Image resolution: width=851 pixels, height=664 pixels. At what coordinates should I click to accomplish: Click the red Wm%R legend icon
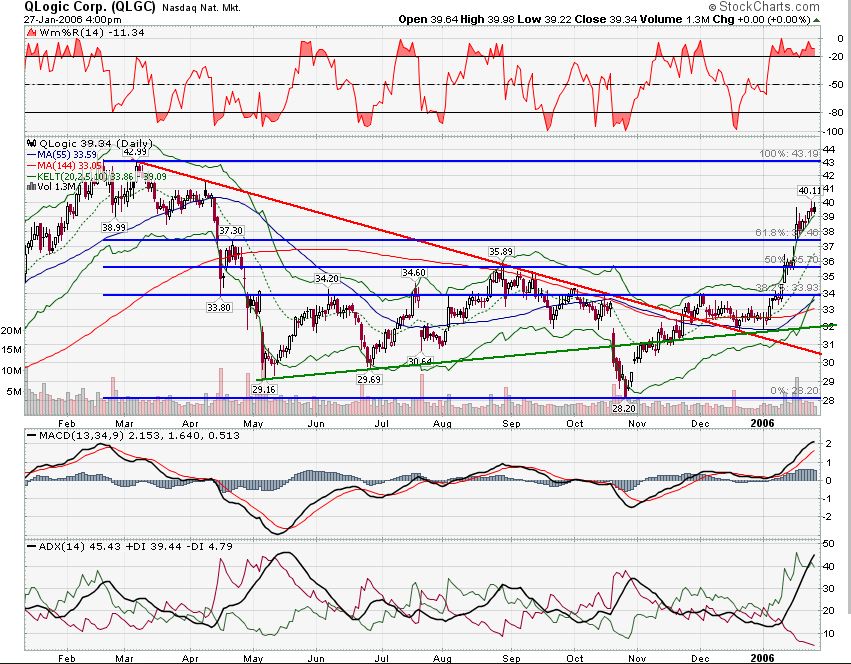(32, 33)
